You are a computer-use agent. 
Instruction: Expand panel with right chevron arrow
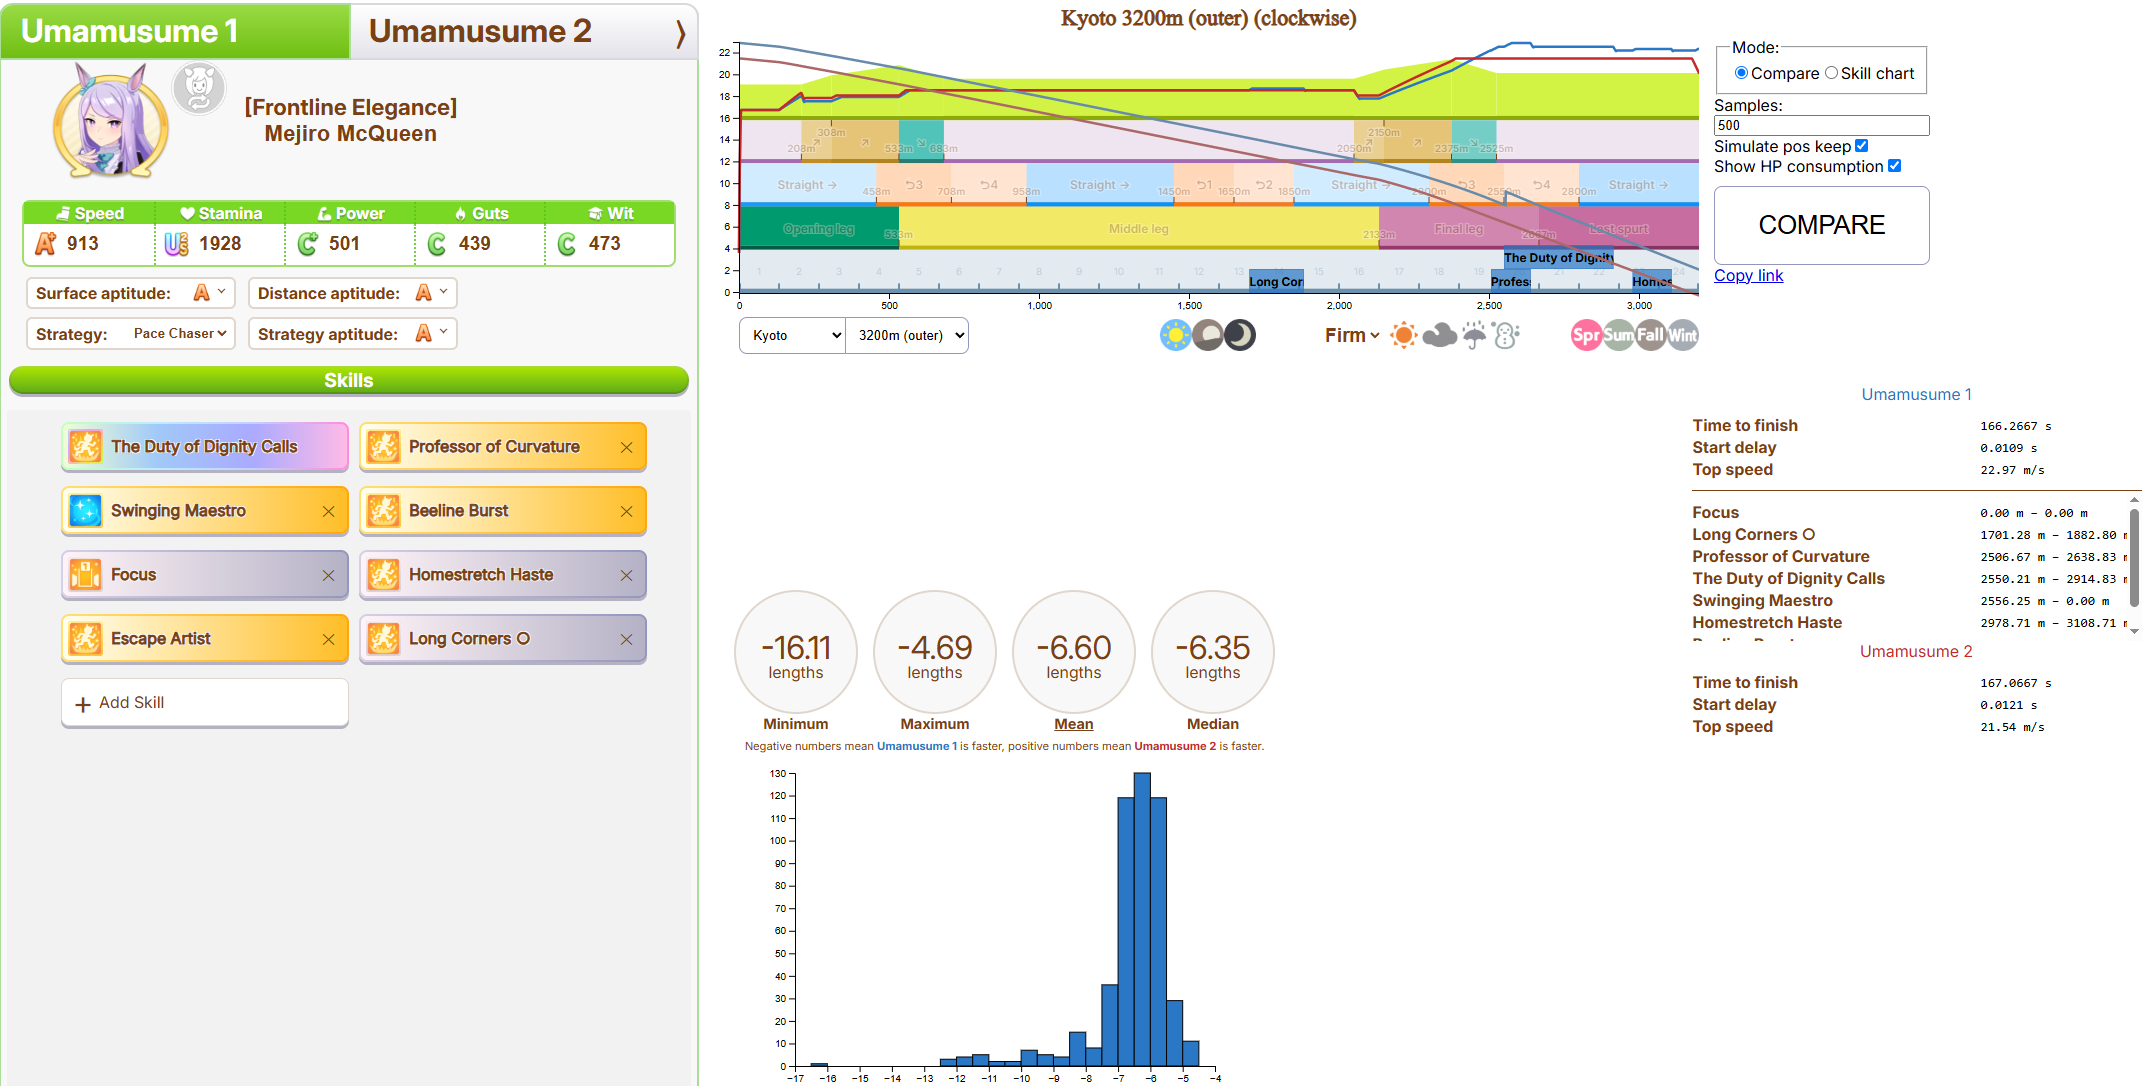point(680,33)
